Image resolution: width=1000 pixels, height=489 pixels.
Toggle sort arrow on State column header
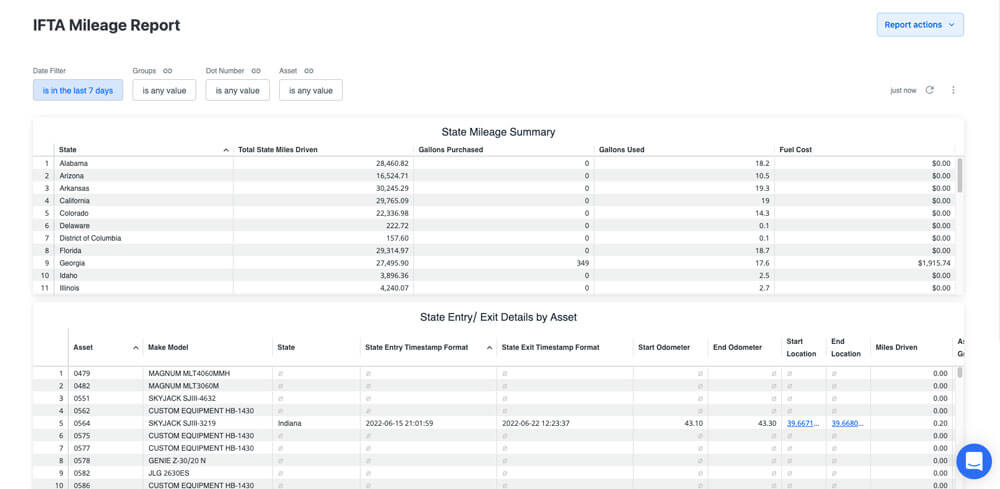(x=226, y=150)
